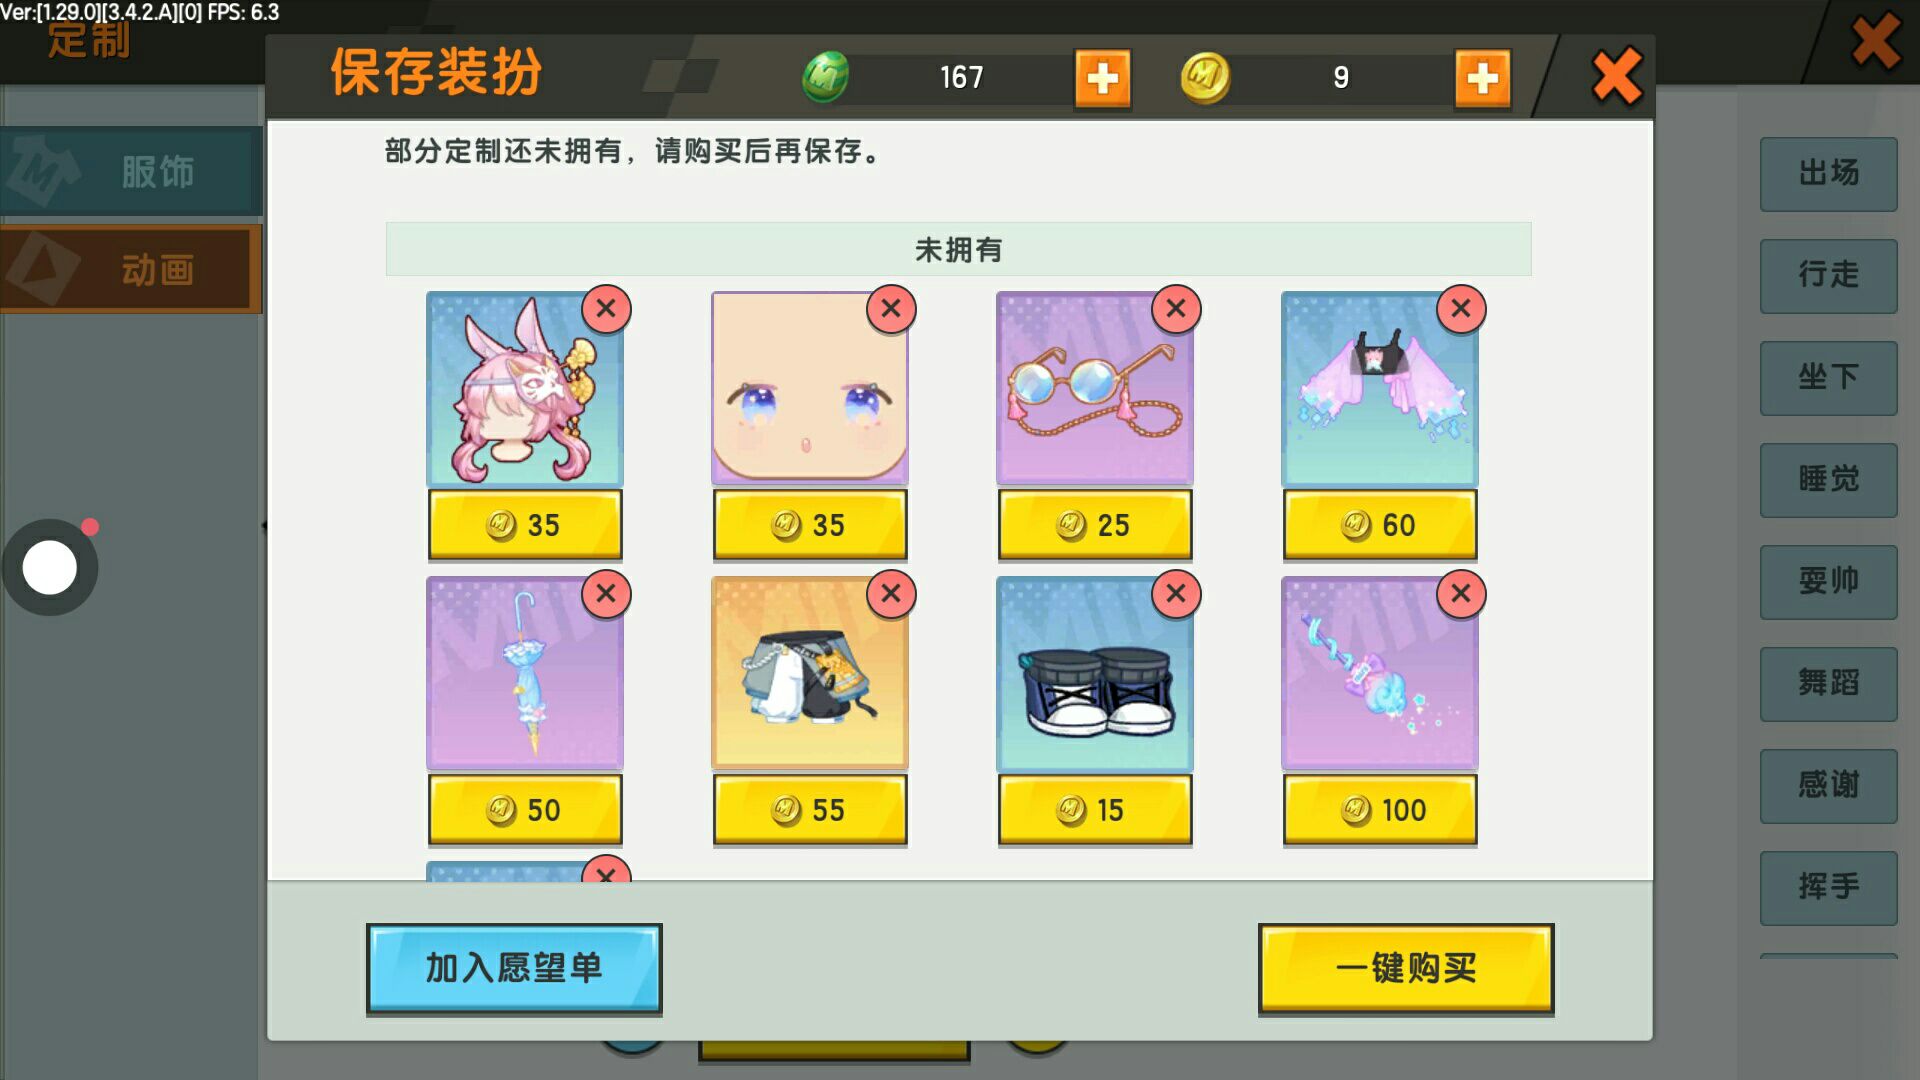The image size is (1920, 1080).
Task: Close the save outfit dialog
Action: click(1617, 76)
